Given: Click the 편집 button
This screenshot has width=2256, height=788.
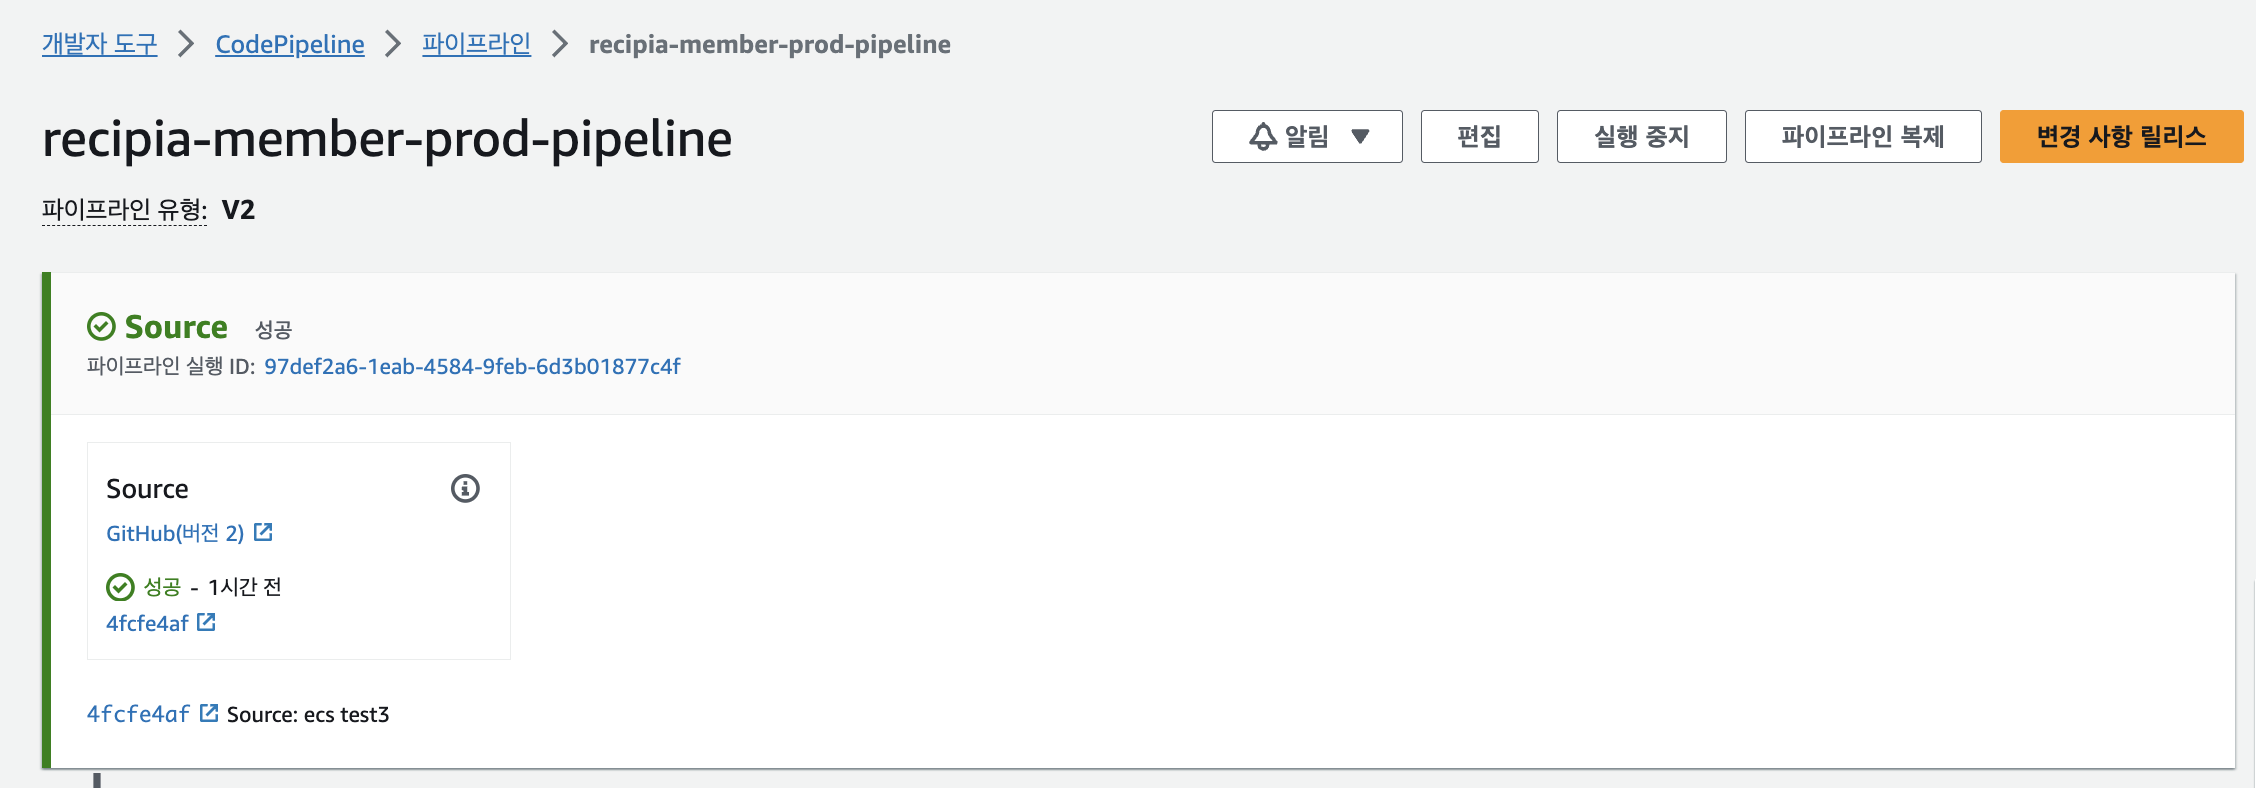Looking at the screenshot, I should click(x=1479, y=137).
